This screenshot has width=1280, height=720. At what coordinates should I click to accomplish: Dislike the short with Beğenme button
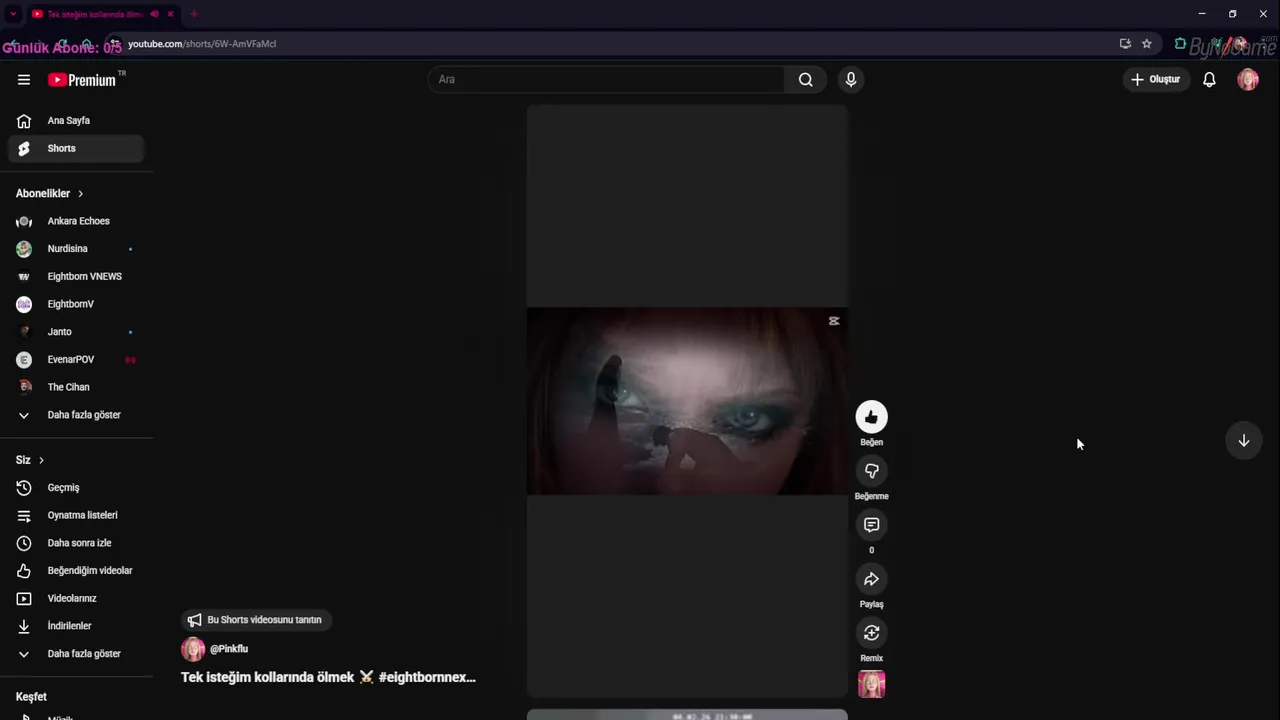pyautogui.click(x=871, y=471)
